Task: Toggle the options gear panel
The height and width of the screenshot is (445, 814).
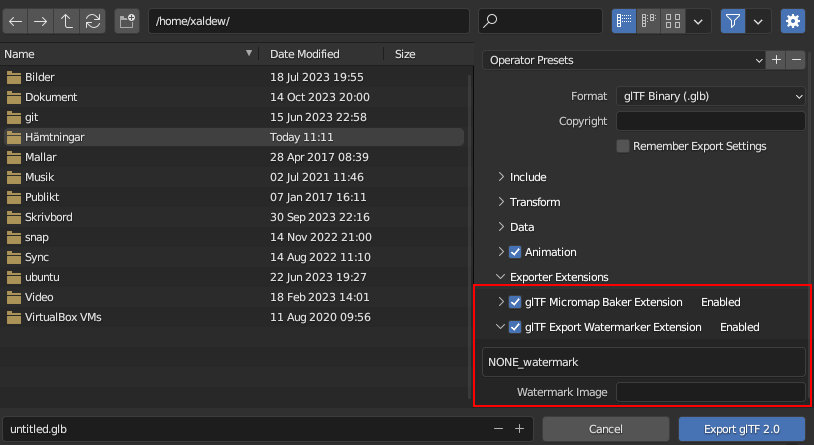Action: pyautogui.click(x=793, y=21)
